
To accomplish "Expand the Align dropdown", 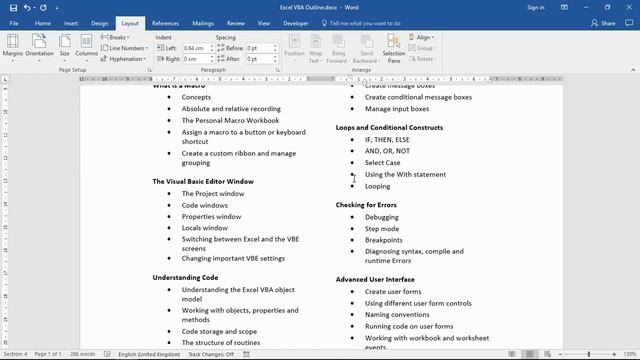I will coord(421,37).
